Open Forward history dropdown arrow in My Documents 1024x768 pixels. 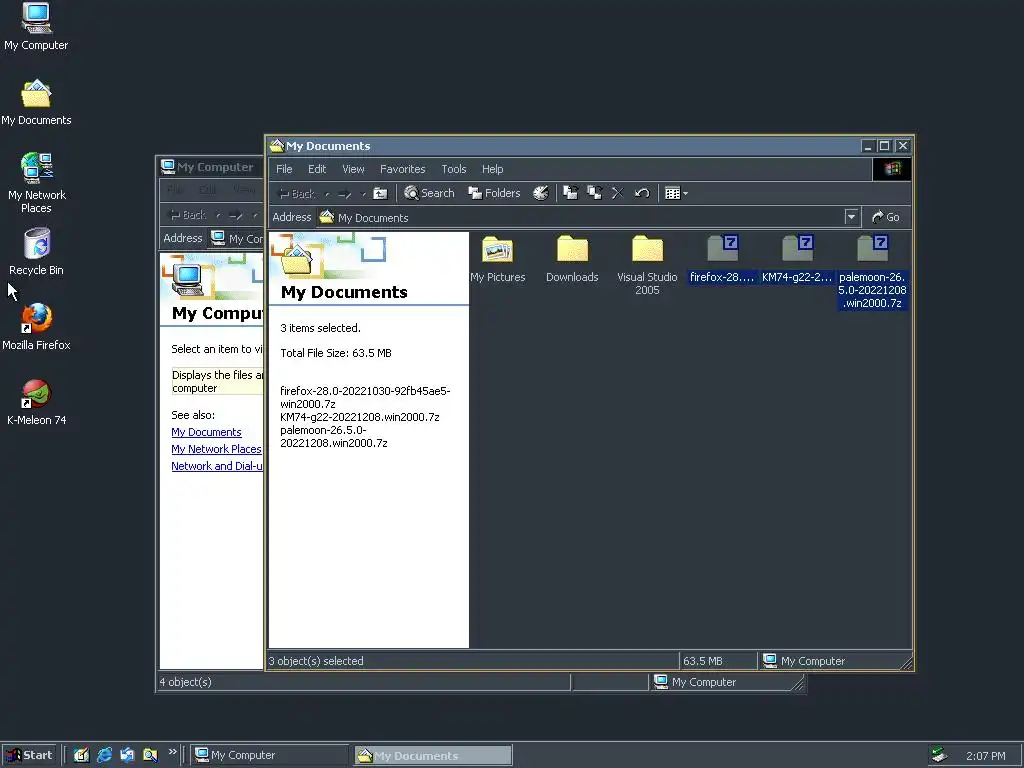363,194
